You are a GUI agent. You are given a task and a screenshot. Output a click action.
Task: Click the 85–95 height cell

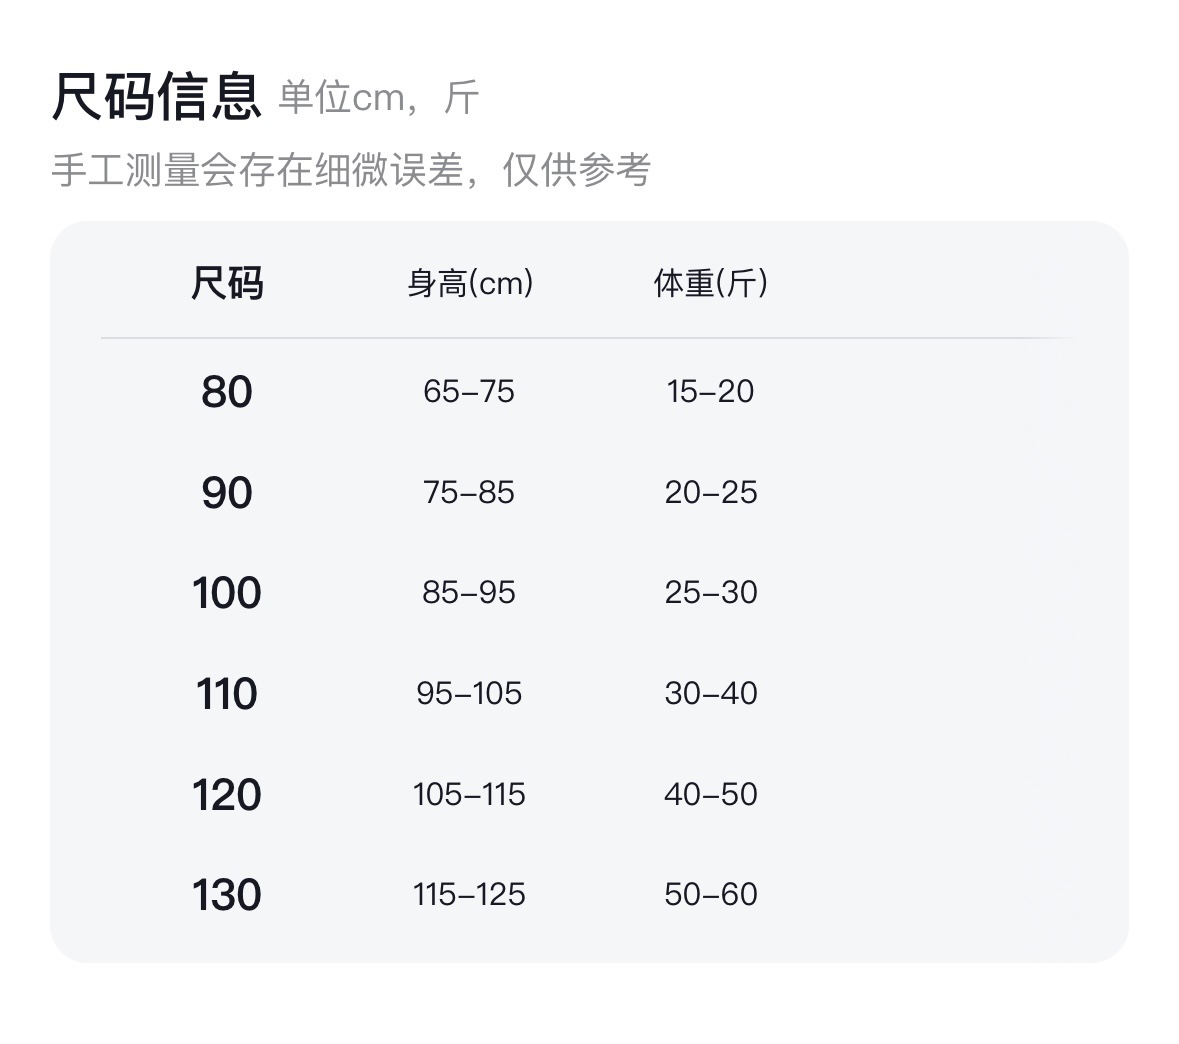469,592
